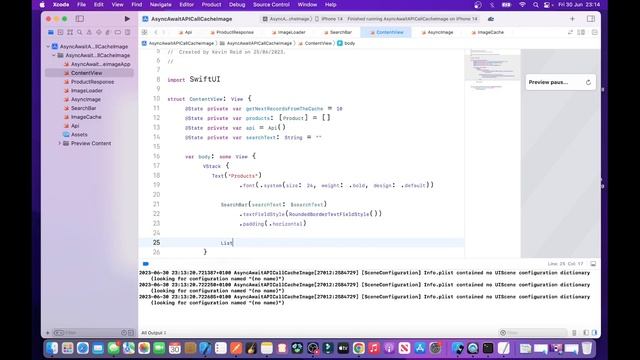Select Api file in navigator
640x360 pixels.
pyautogui.click(x=72, y=126)
